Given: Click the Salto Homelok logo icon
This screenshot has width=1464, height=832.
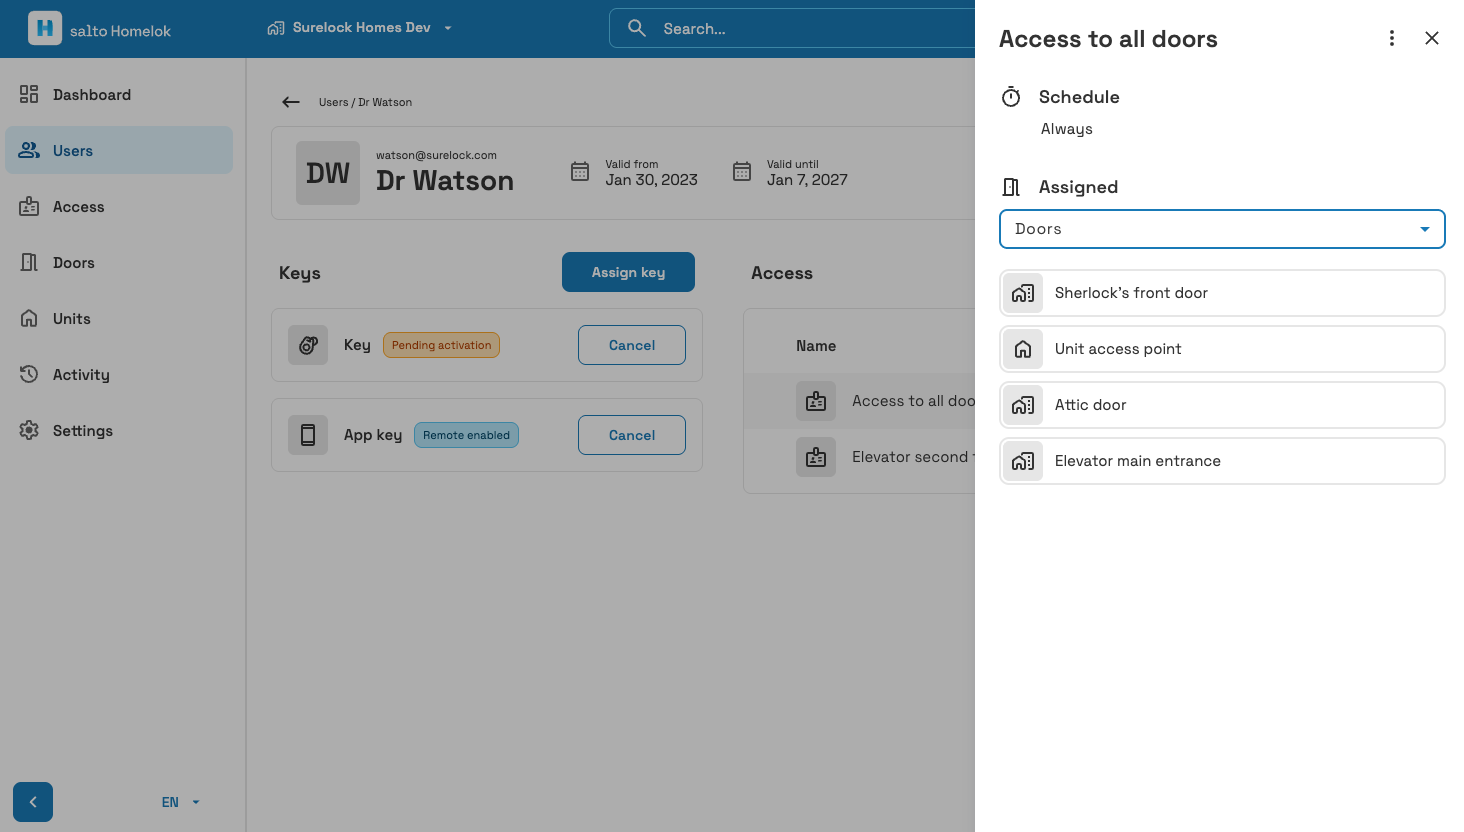Looking at the screenshot, I should (45, 28).
